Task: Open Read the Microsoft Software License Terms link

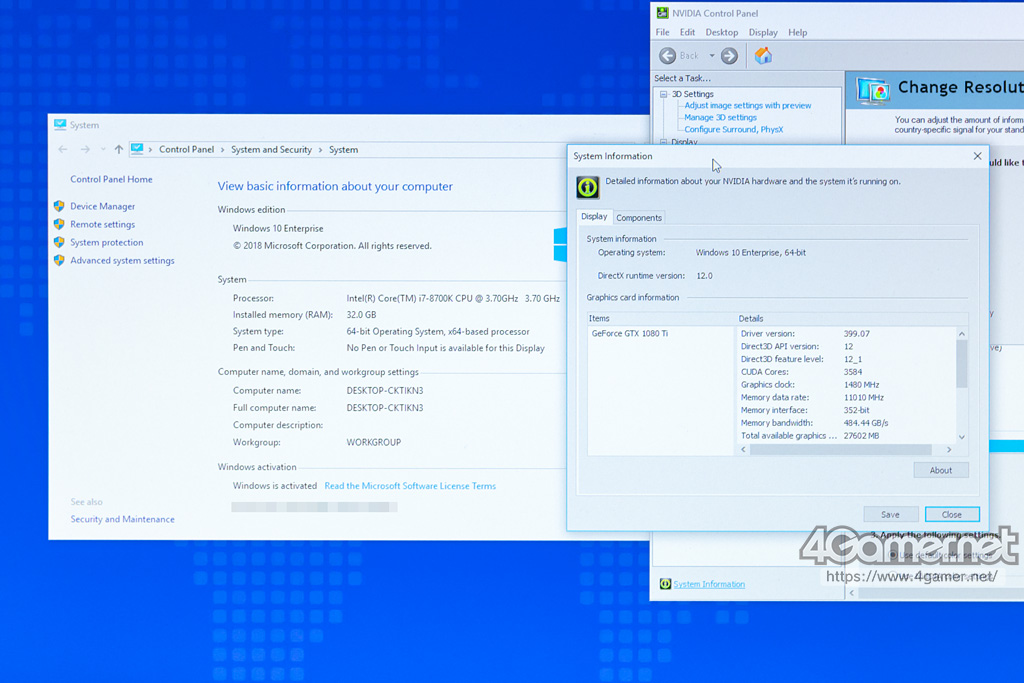Action: (x=410, y=486)
